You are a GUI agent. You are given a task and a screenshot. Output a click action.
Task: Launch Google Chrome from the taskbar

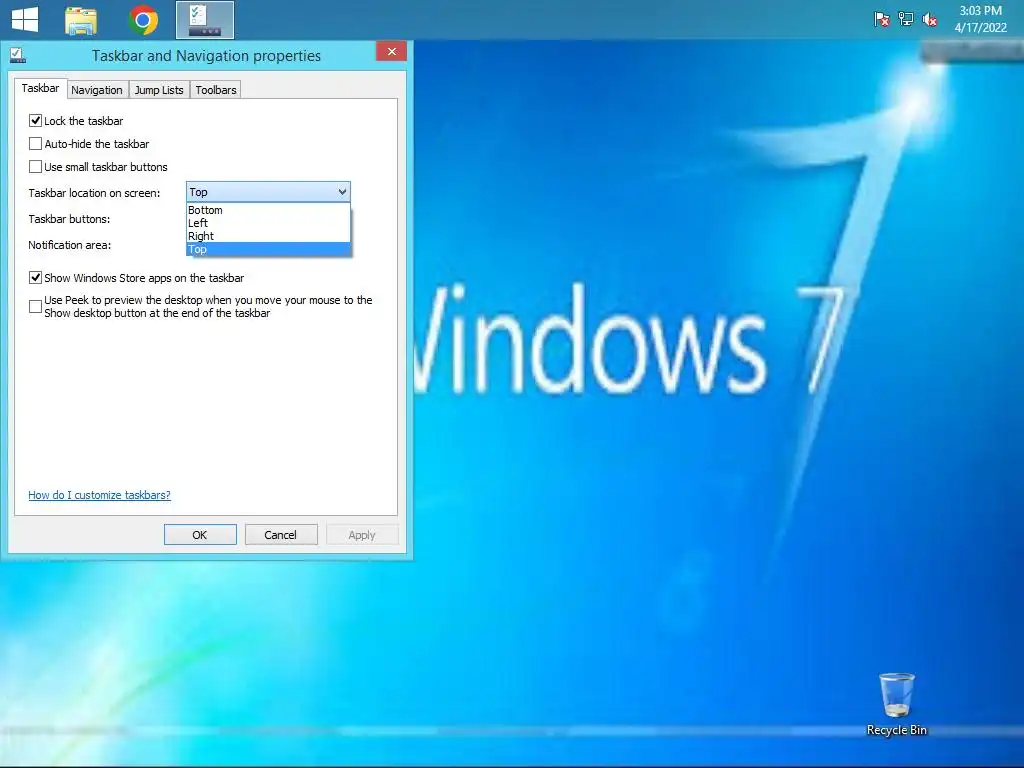[x=143, y=20]
